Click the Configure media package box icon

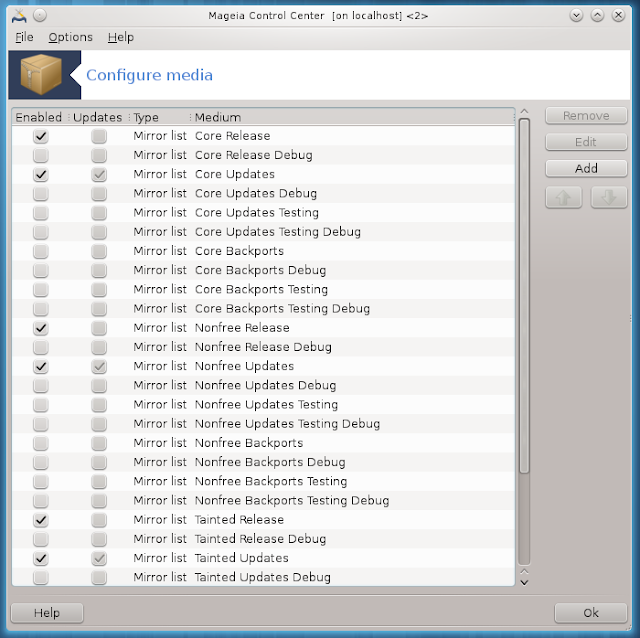[41, 75]
